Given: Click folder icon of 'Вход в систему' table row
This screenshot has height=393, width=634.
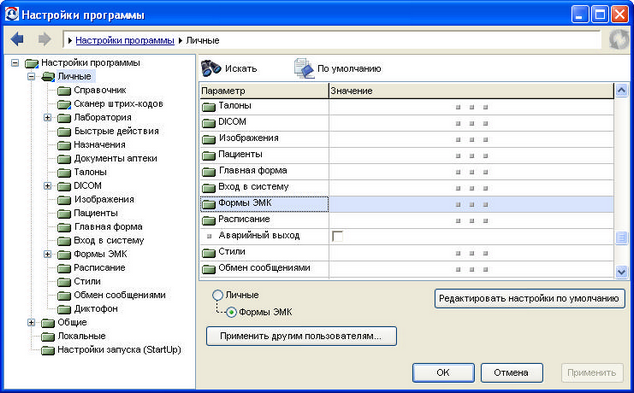Looking at the screenshot, I should pos(209,188).
